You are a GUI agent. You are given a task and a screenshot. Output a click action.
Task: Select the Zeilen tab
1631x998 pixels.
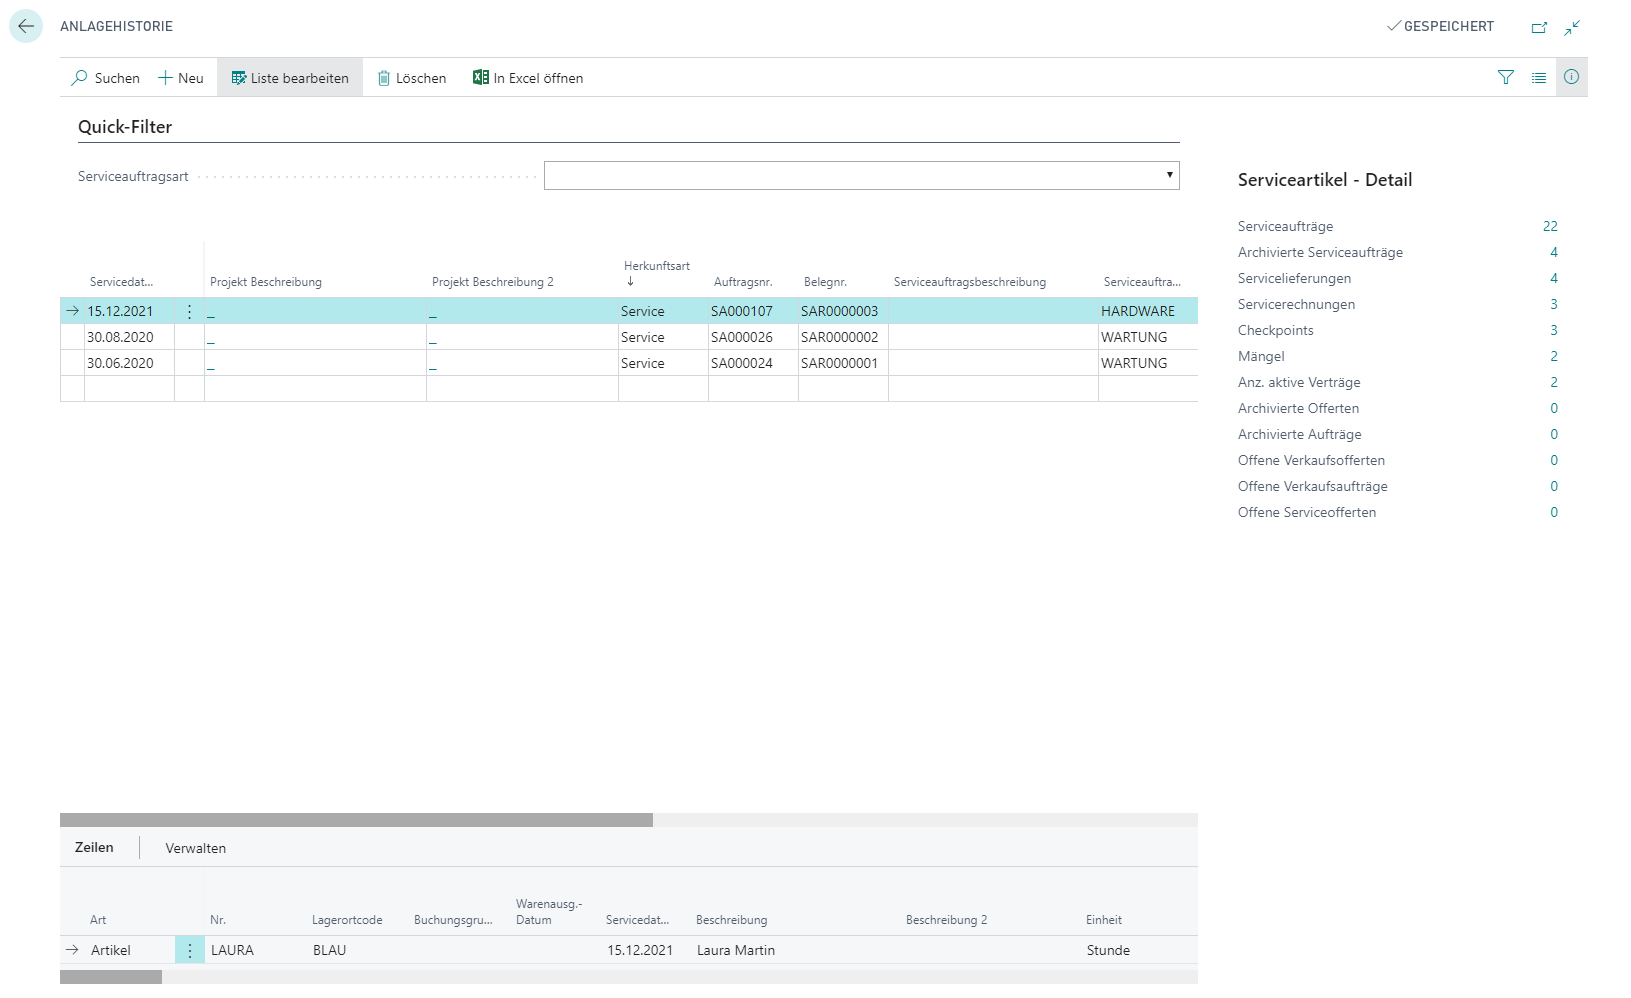94,847
